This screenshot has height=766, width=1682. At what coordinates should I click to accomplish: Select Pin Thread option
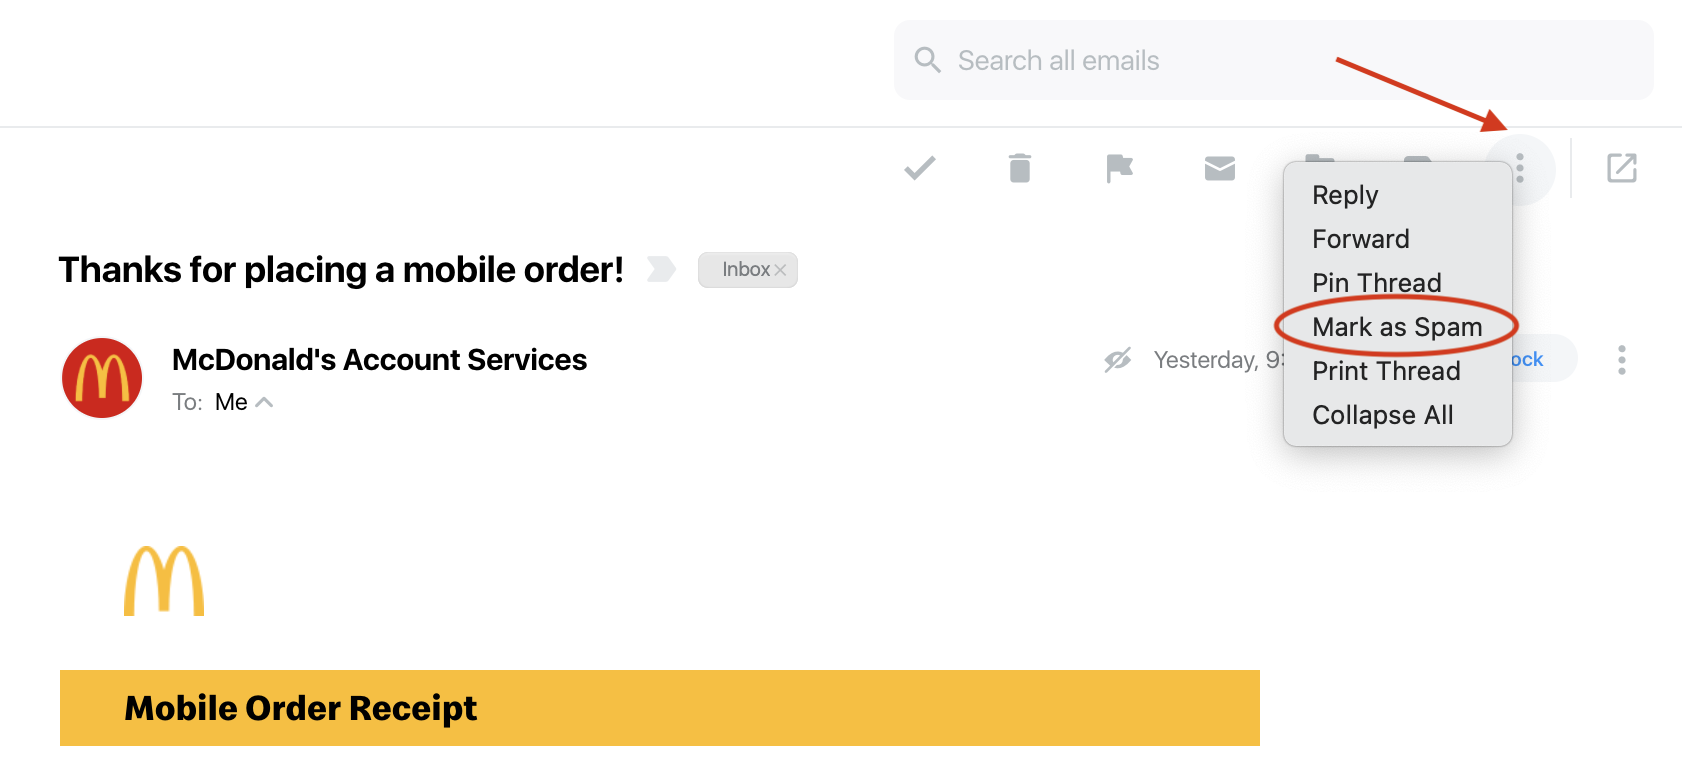point(1376,283)
